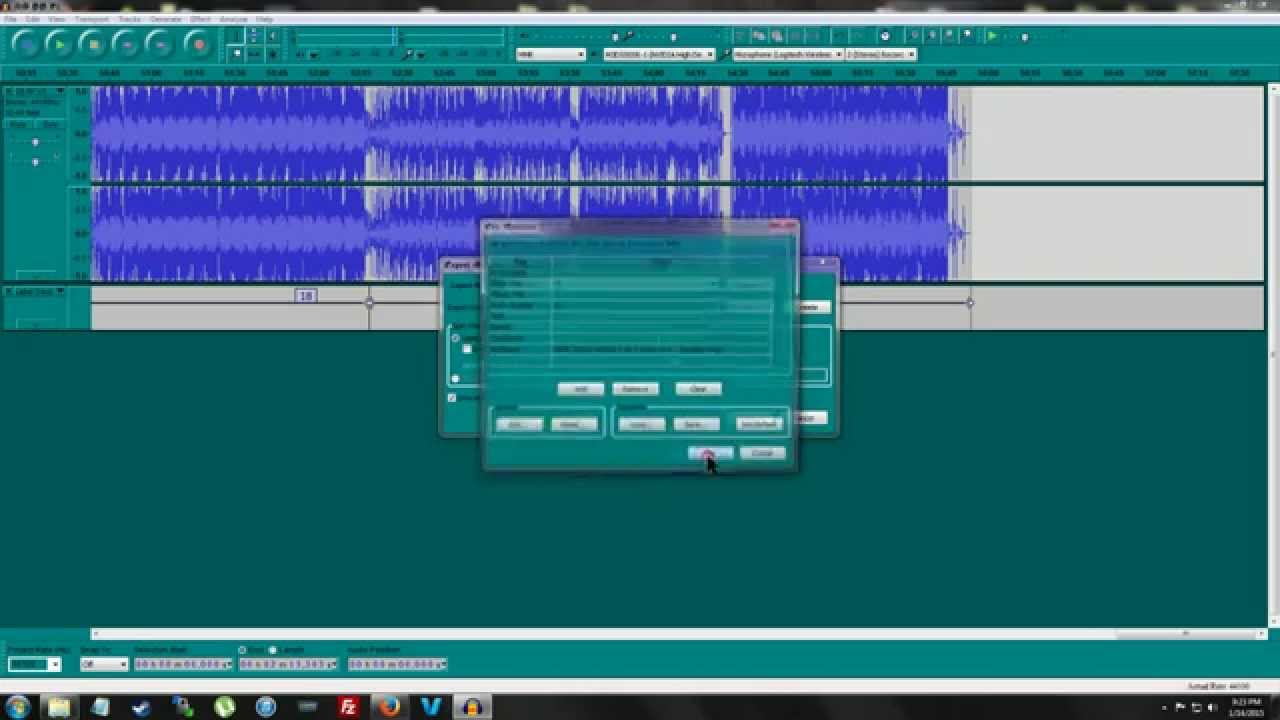
Task: Select the End radio button
Action: (242, 650)
